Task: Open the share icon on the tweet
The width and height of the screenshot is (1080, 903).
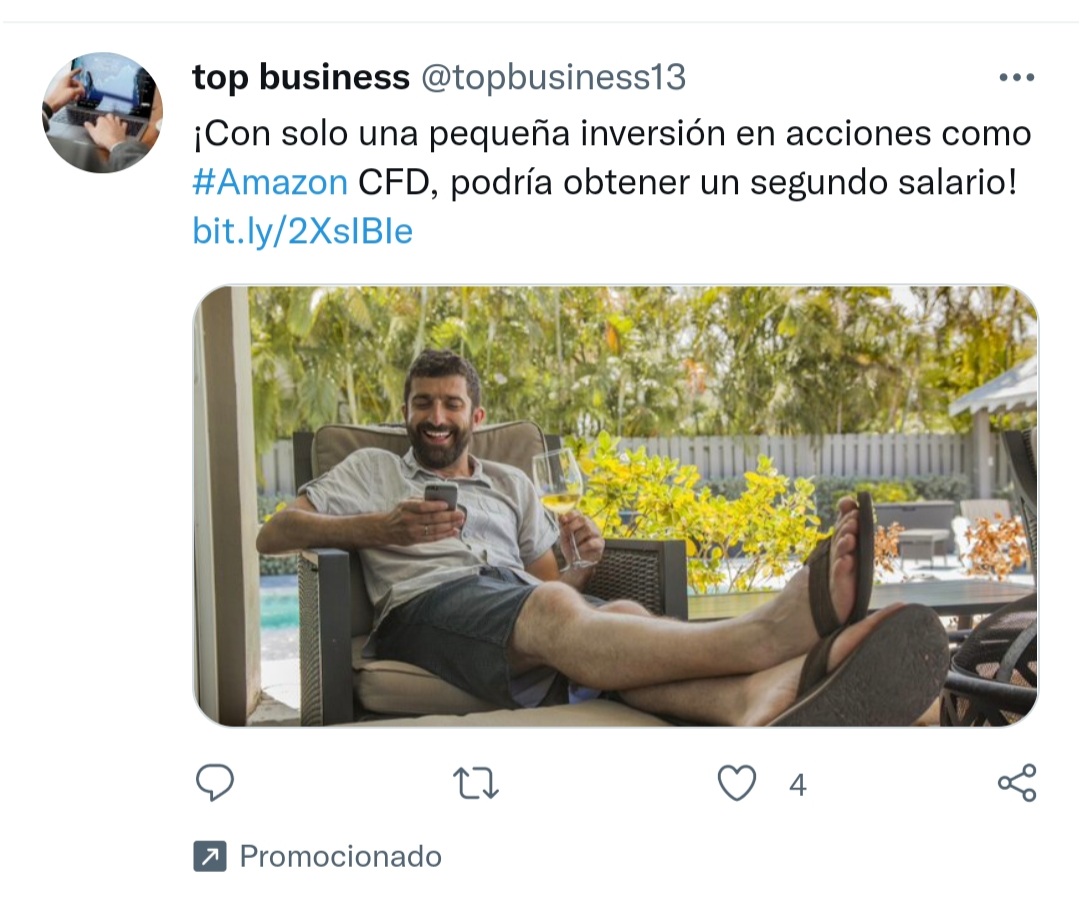Action: click(1017, 782)
